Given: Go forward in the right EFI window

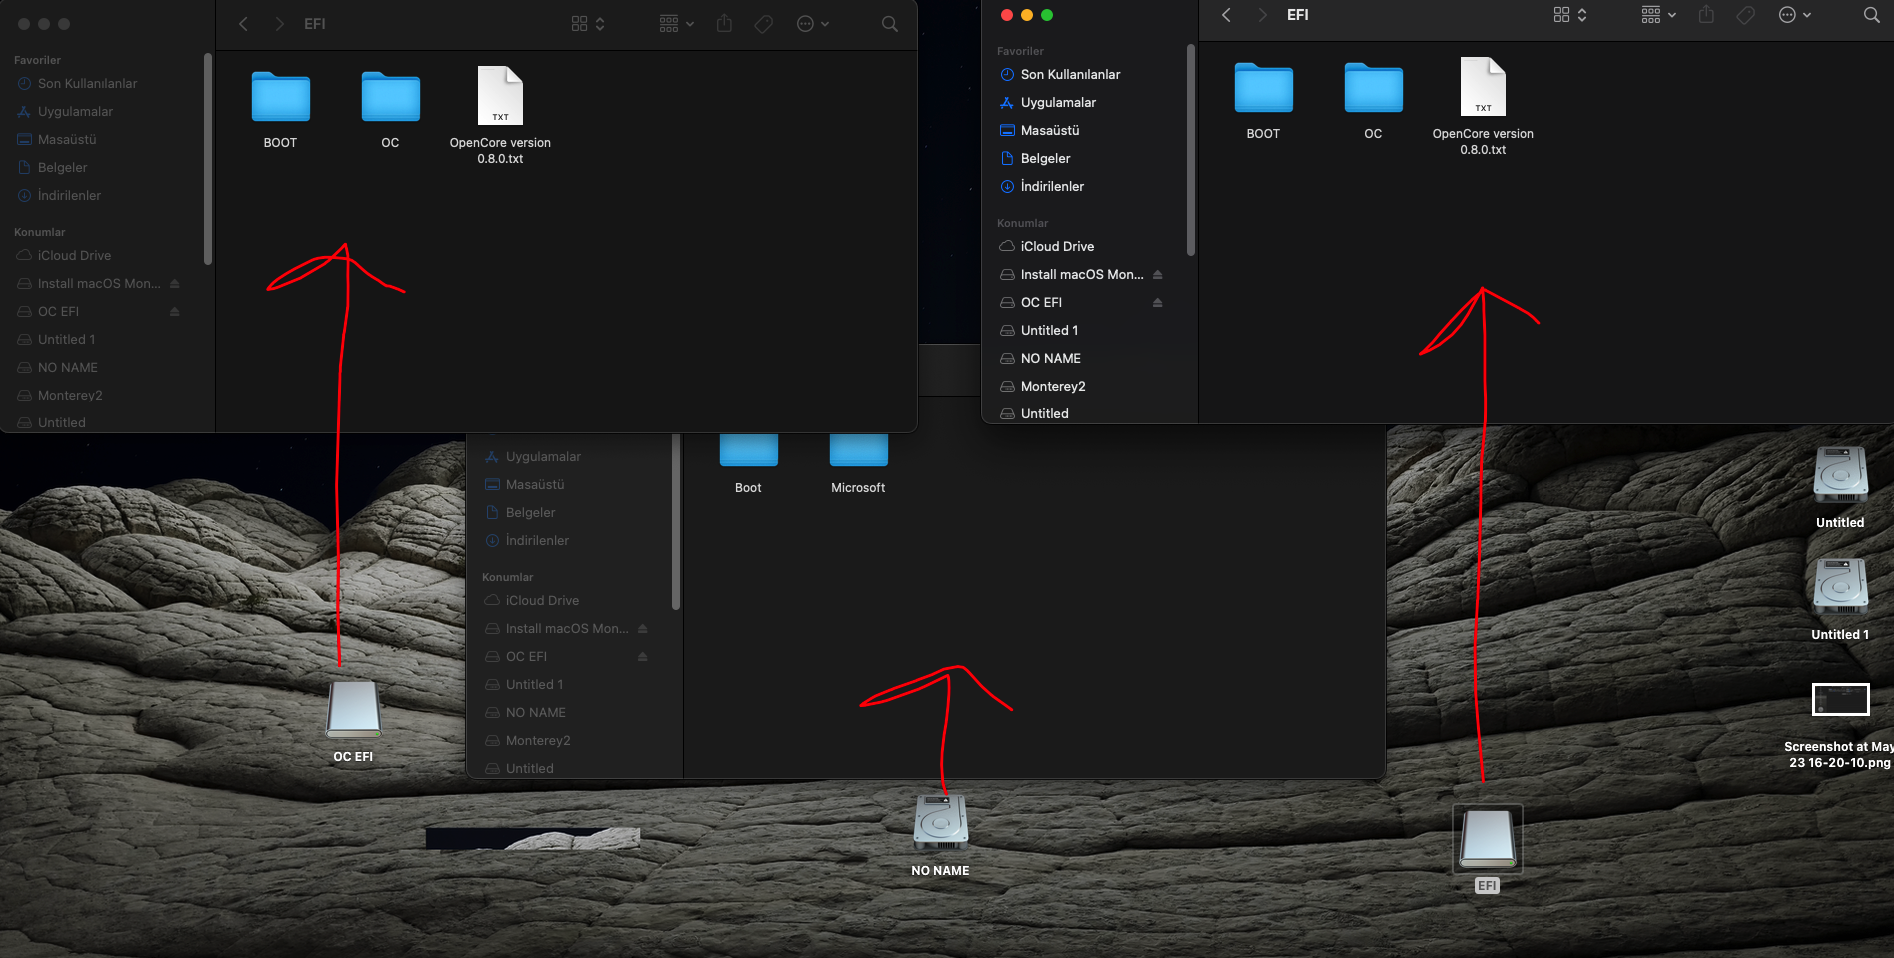Looking at the screenshot, I should (1262, 15).
